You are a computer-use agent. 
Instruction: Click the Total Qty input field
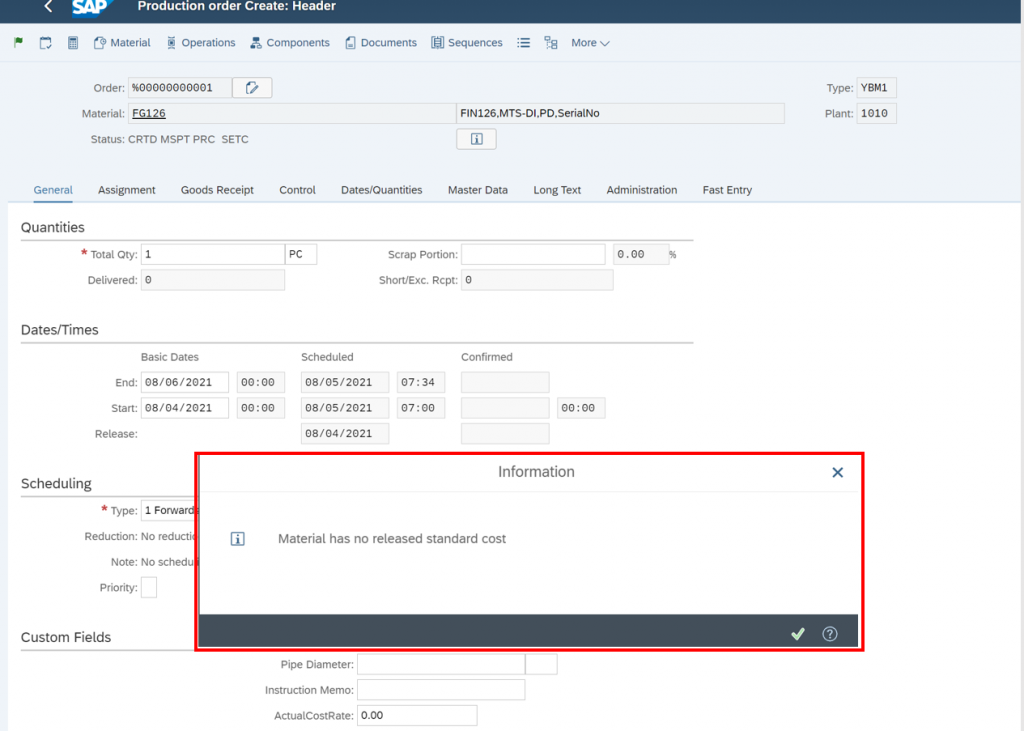(213, 254)
